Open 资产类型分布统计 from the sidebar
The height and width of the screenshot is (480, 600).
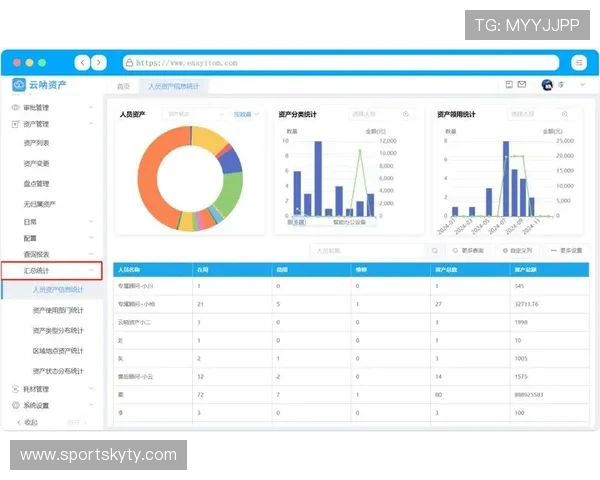pyautogui.click(x=58, y=330)
